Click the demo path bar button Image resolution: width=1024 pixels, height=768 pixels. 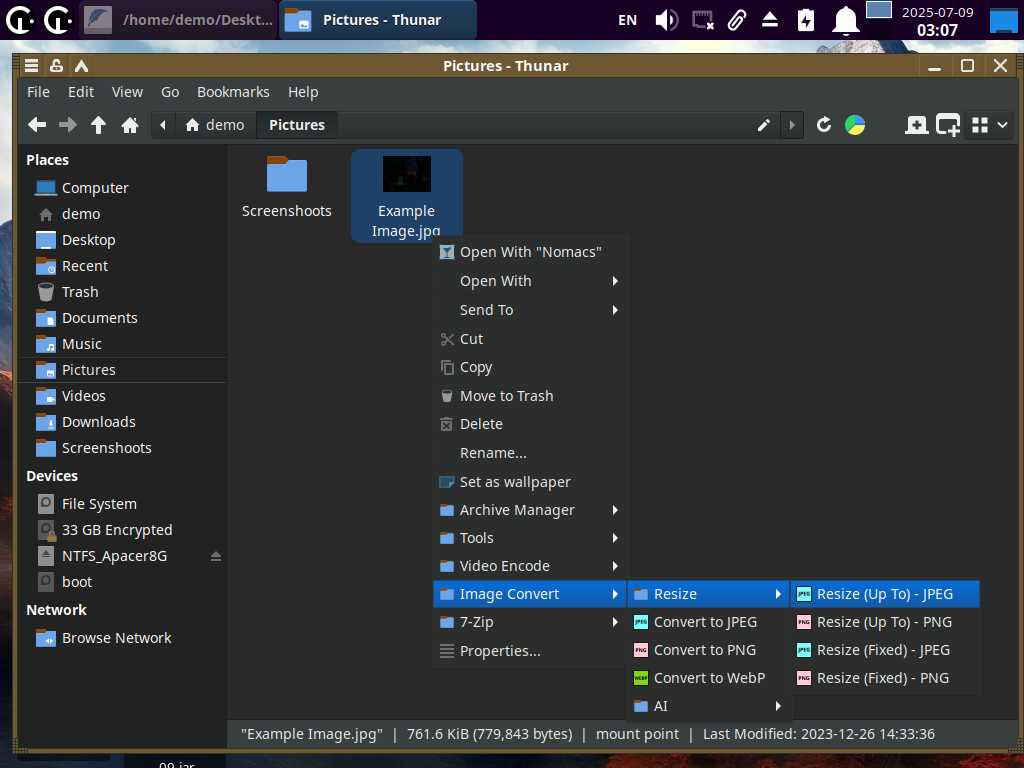(x=215, y=125)
